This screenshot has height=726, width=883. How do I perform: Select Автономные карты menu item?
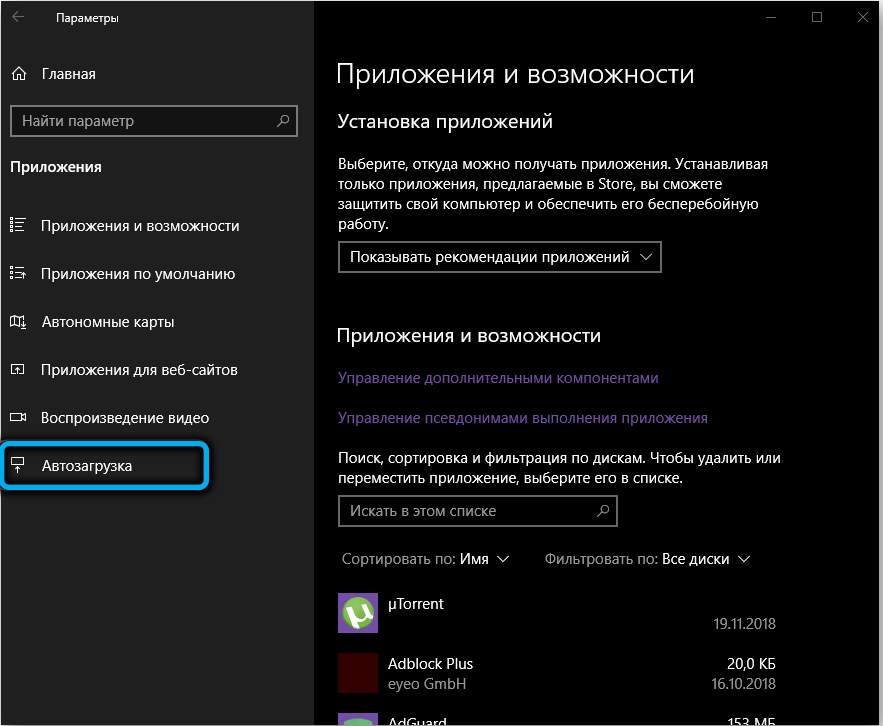tap(108, 322)
